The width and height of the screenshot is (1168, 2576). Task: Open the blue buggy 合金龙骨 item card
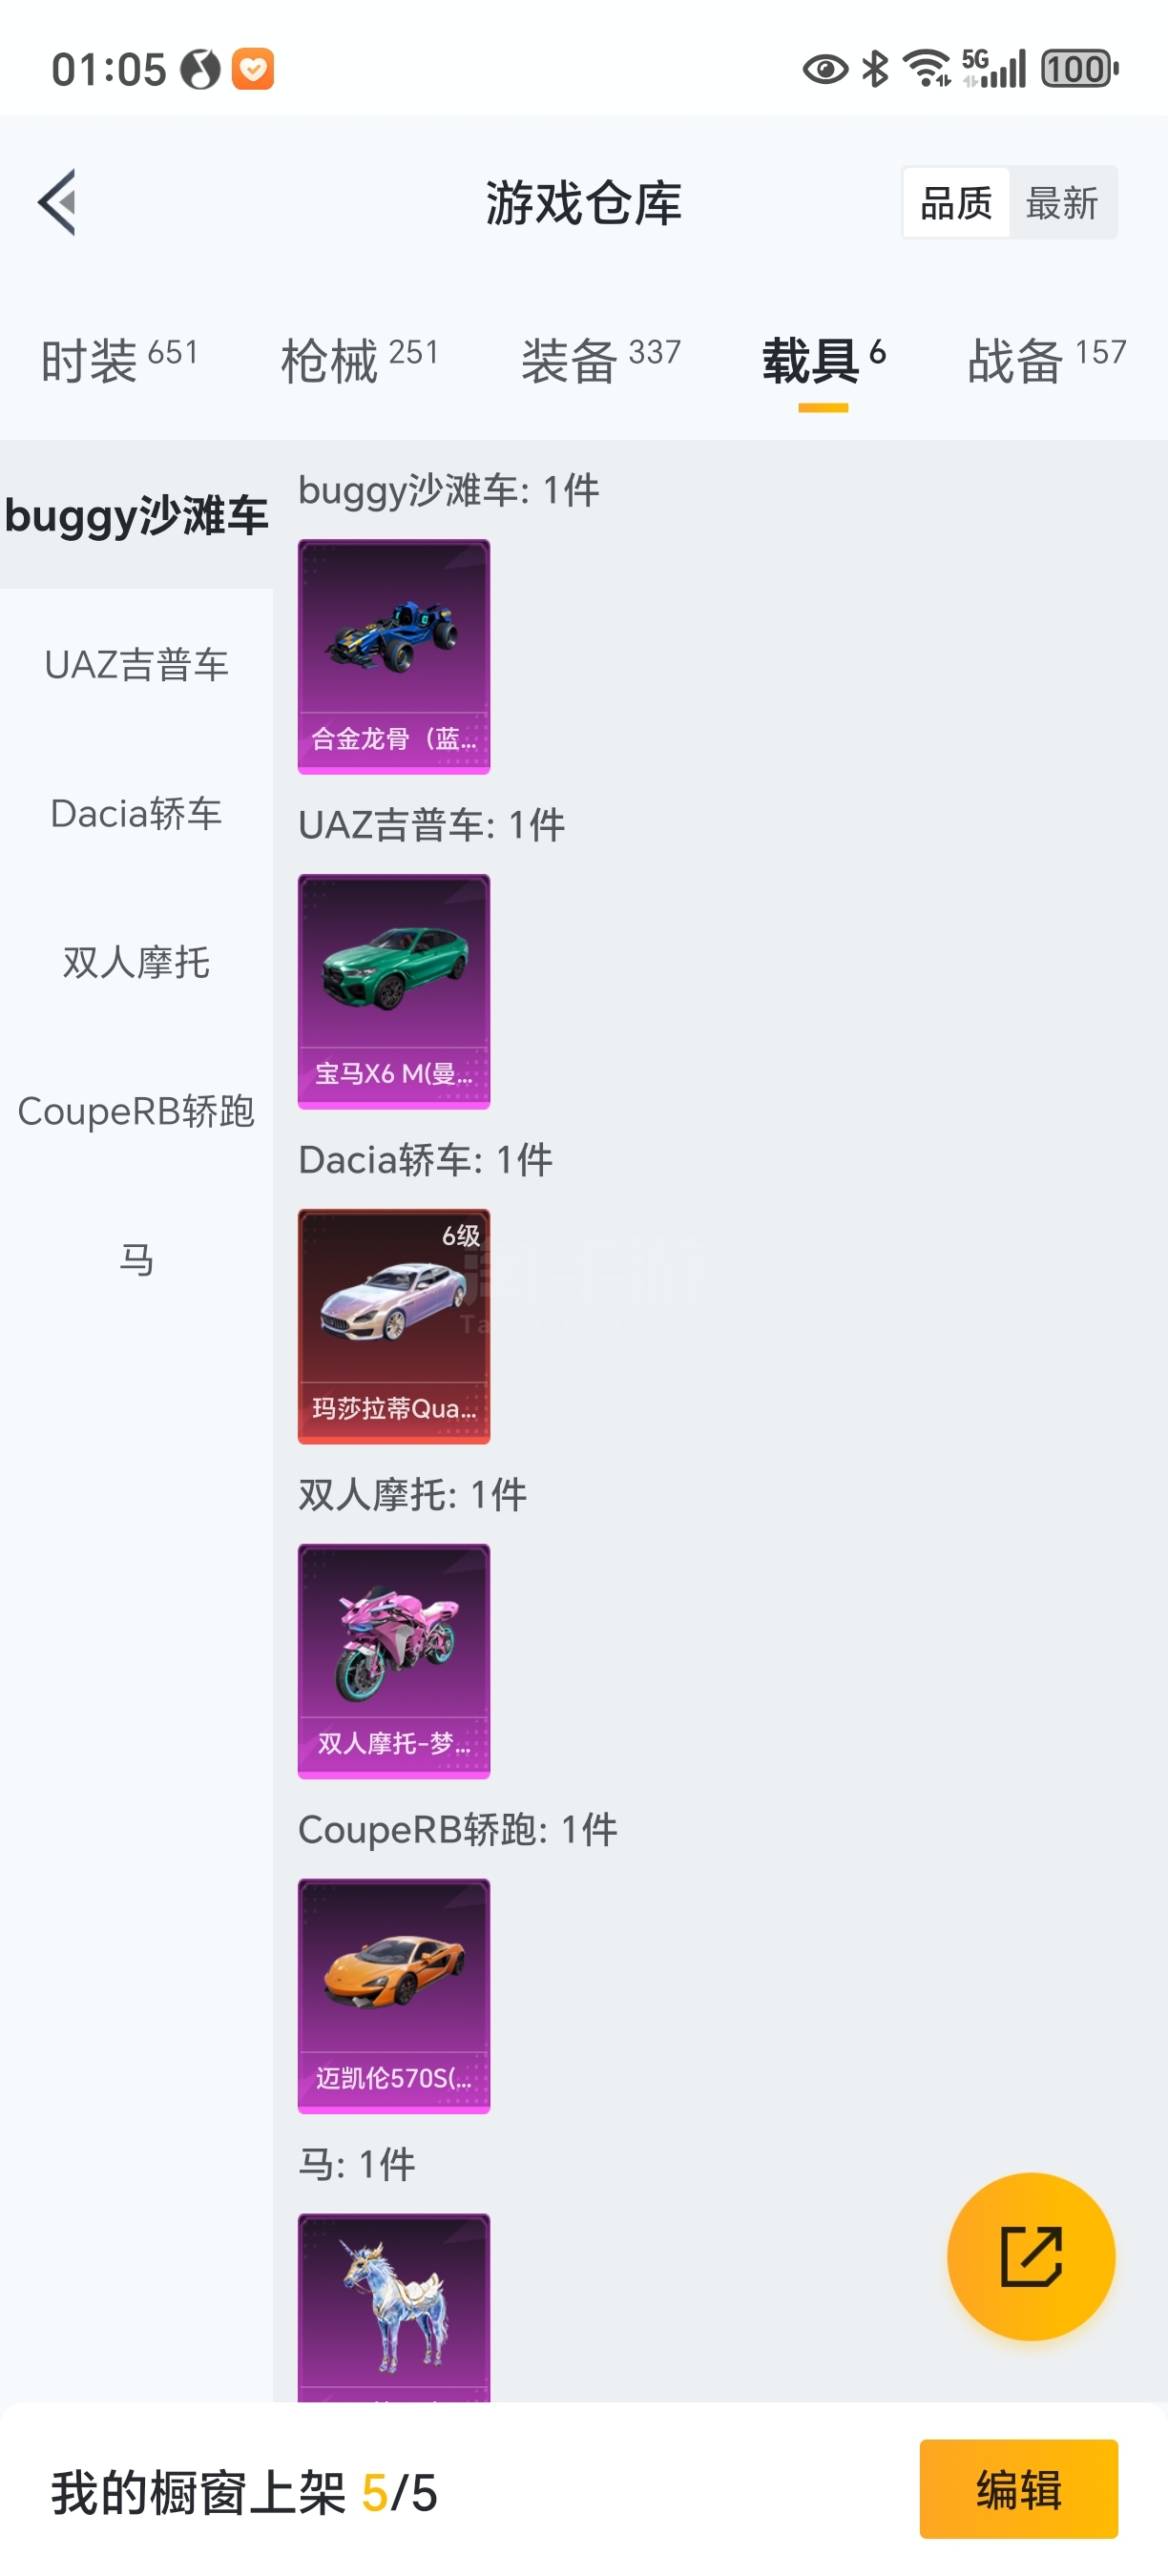click(x=394, y=656)
